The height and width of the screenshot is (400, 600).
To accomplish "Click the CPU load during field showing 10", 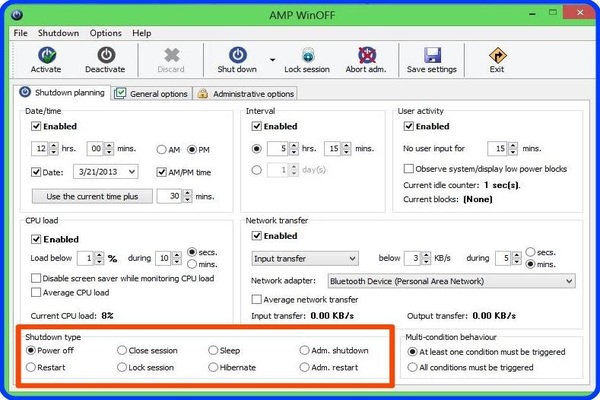I will [164, 258].
